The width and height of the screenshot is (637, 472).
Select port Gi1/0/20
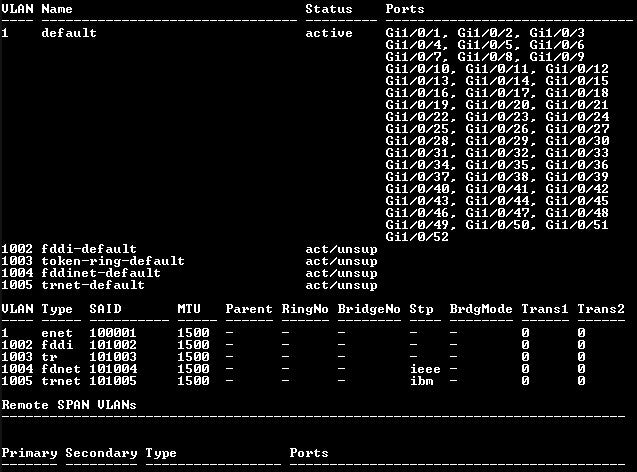[x=496, y=105]
